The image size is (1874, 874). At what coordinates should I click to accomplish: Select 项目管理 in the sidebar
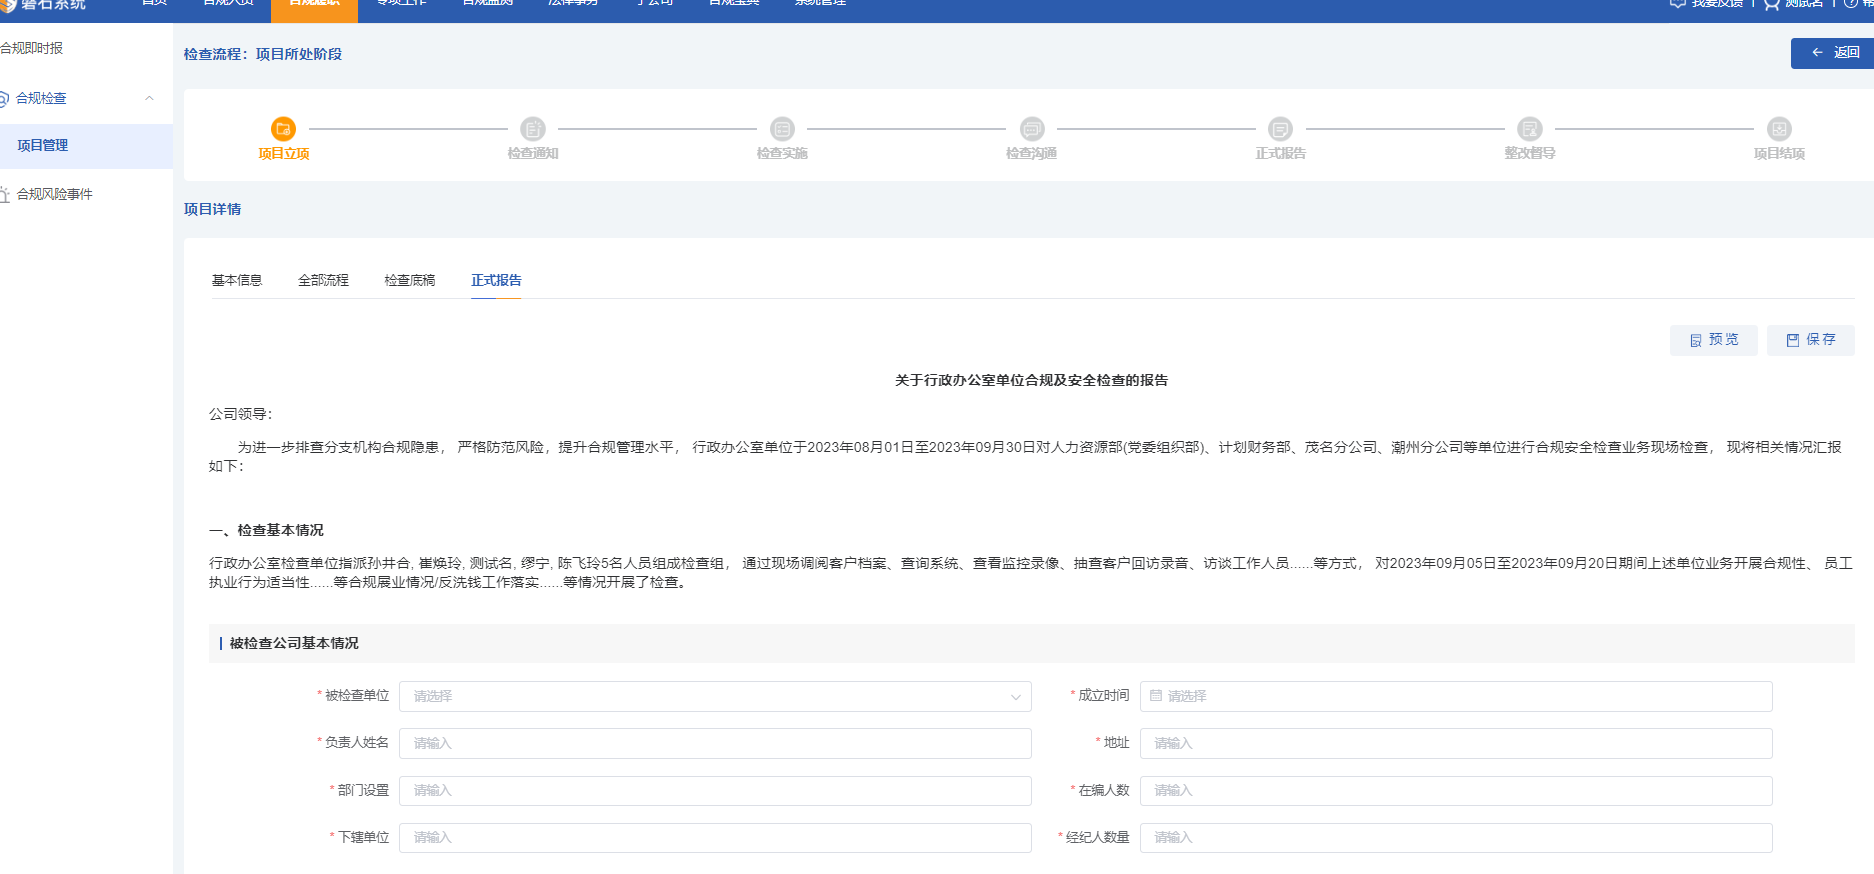86,146
